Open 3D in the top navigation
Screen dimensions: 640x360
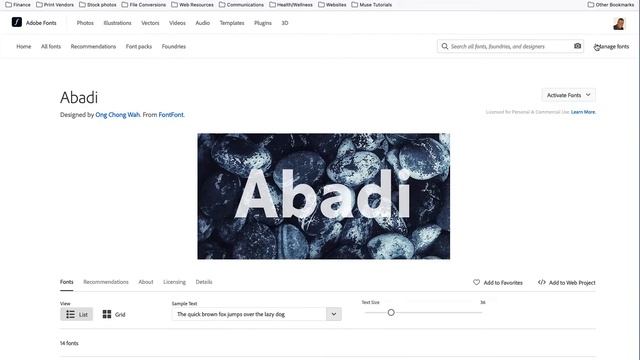click(285, 23)
